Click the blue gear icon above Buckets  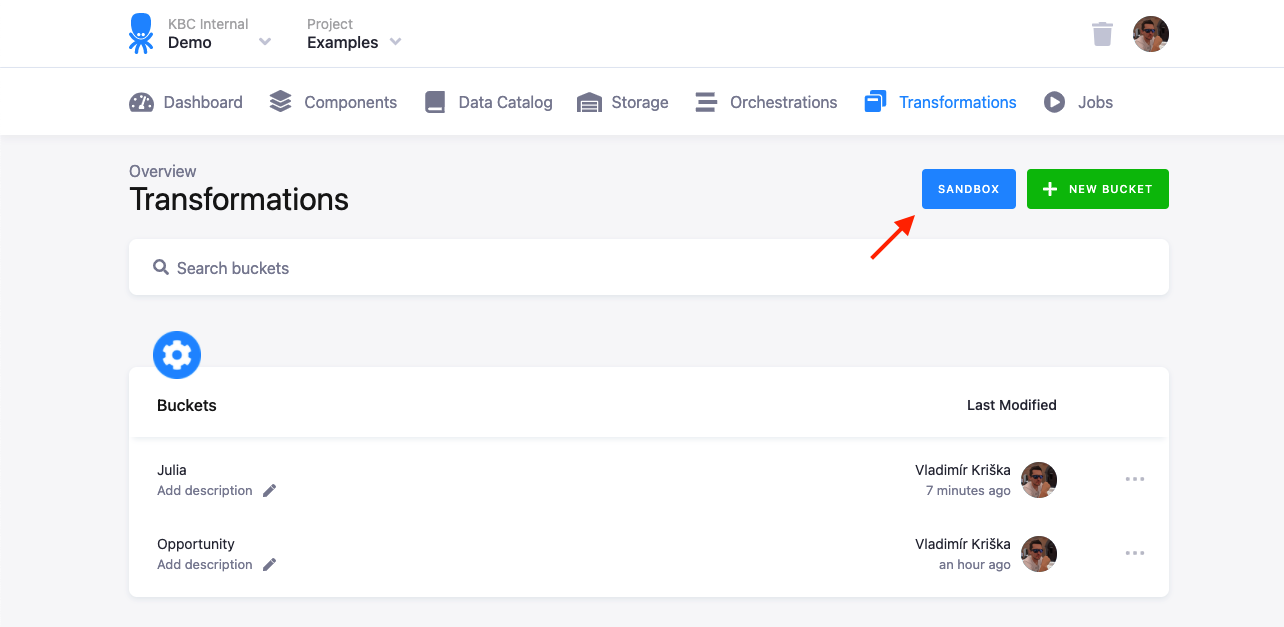click(x=177, y=354)
